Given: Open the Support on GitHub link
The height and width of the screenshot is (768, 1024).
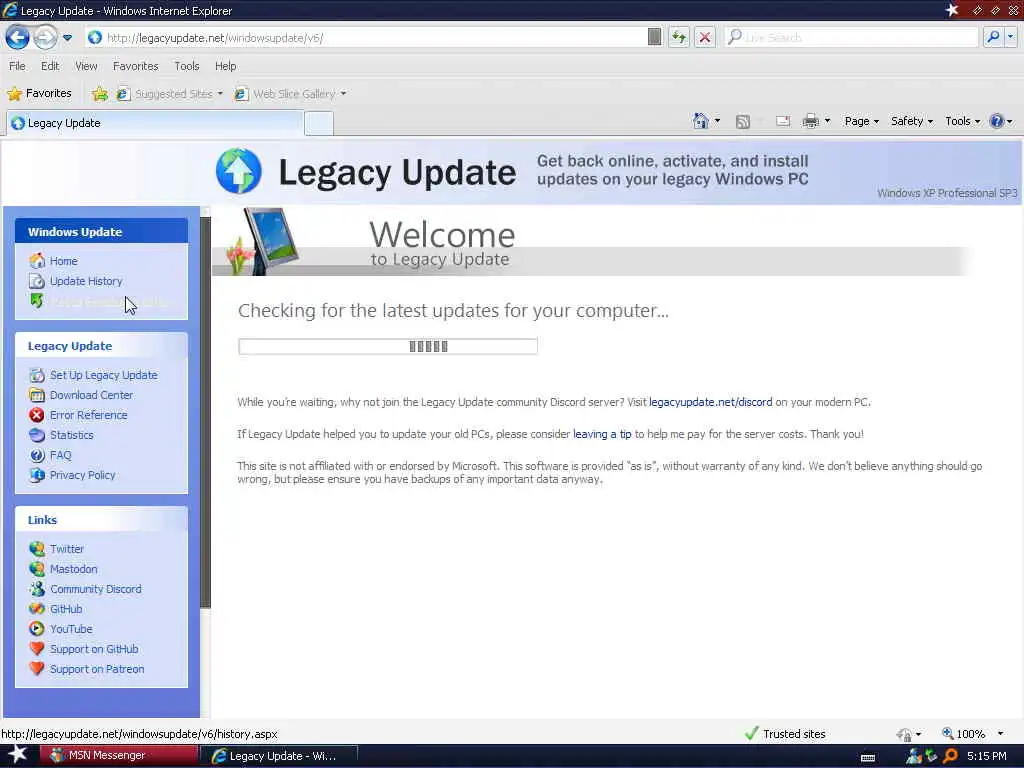Looking at the screenshot, I should tap(94, 649).
